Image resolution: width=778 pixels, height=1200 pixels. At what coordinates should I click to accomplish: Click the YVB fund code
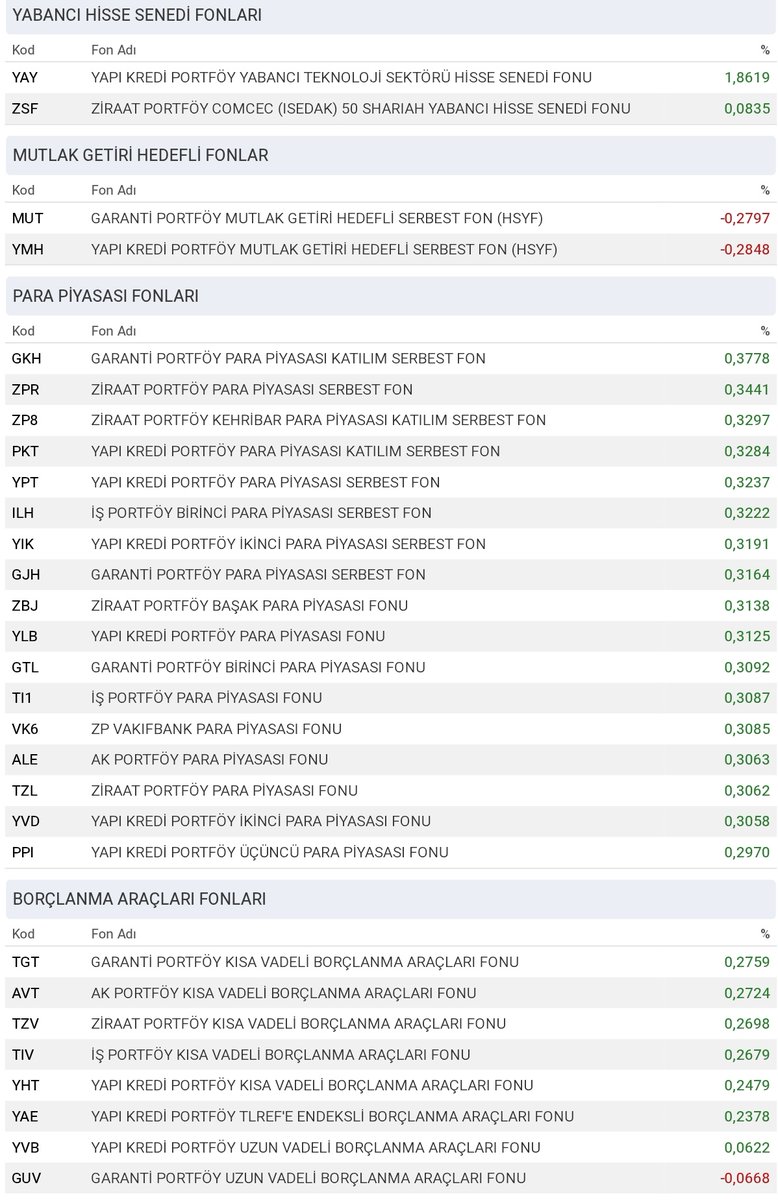point(26,1148)
